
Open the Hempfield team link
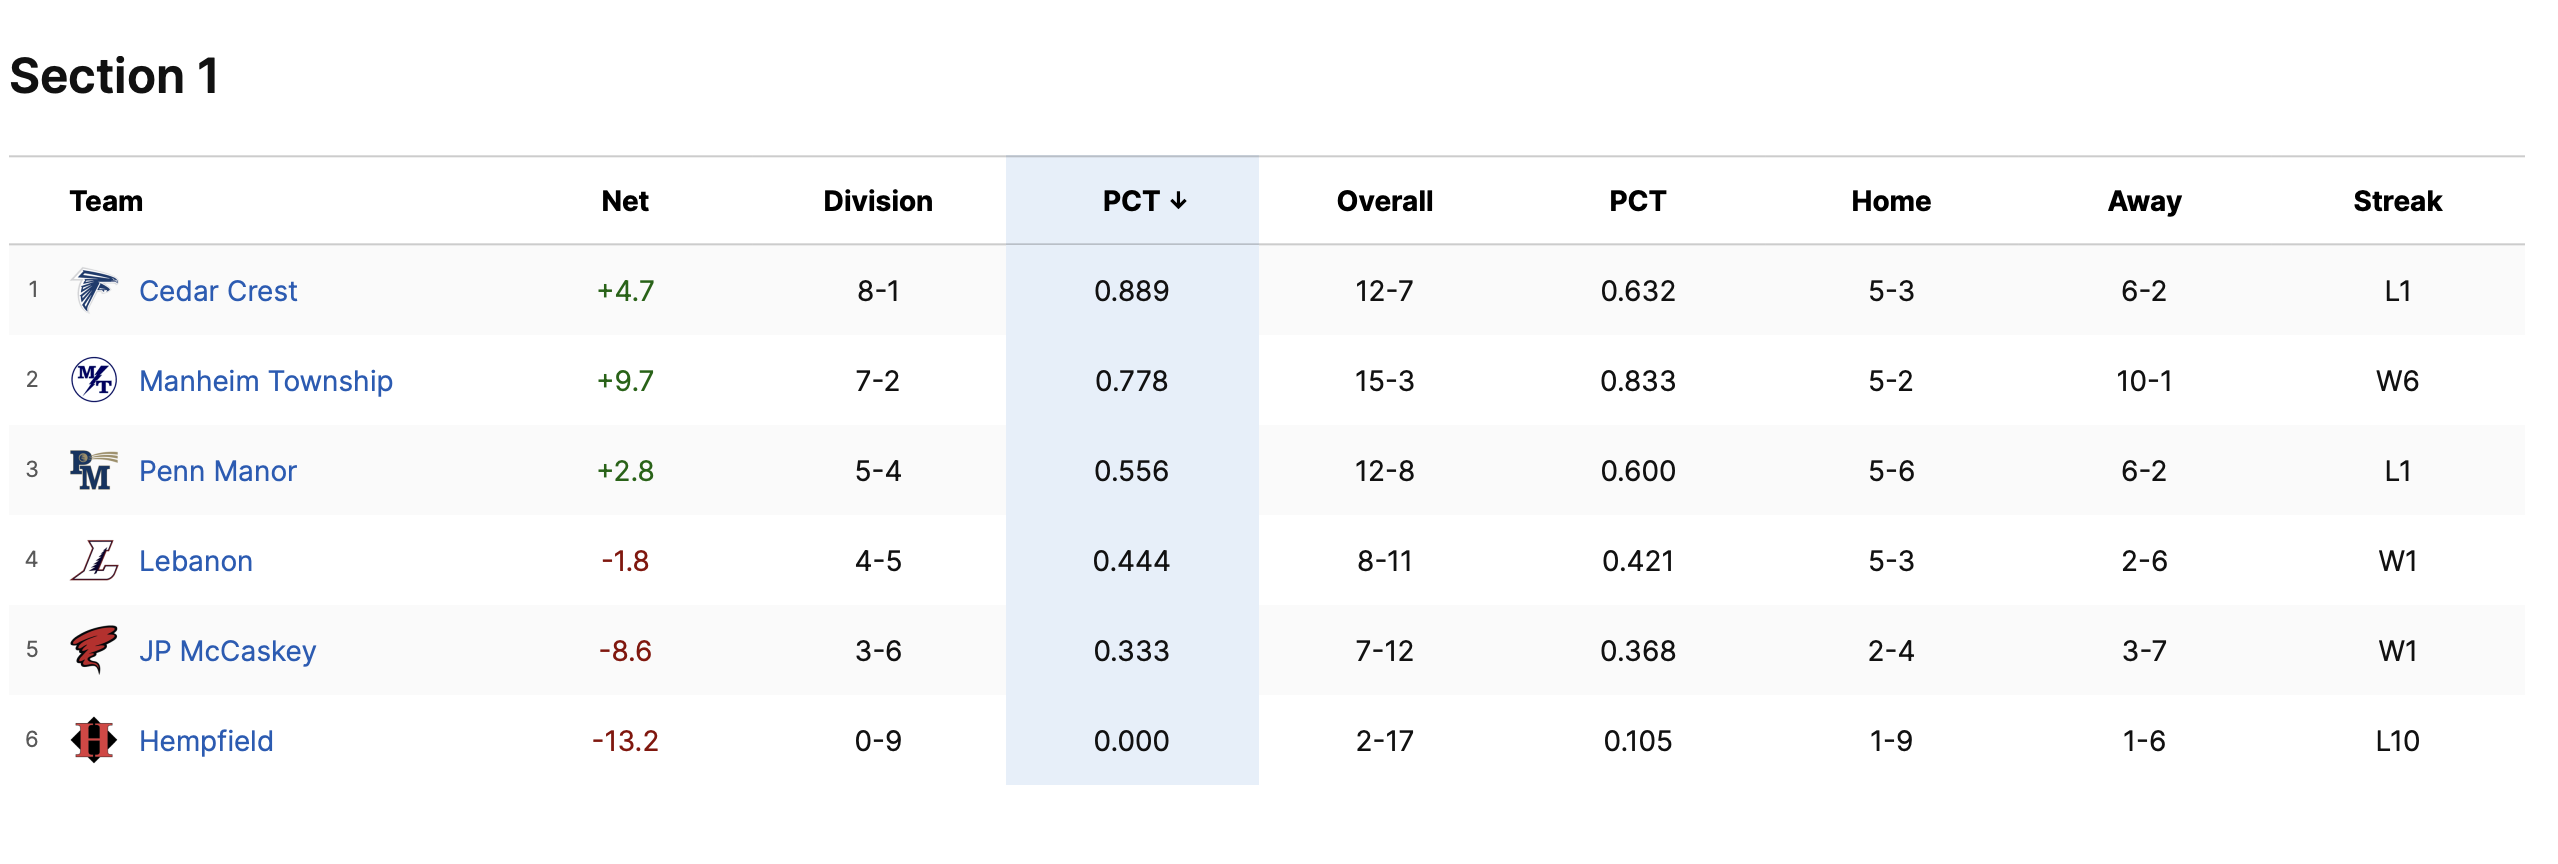coord(206,741)
